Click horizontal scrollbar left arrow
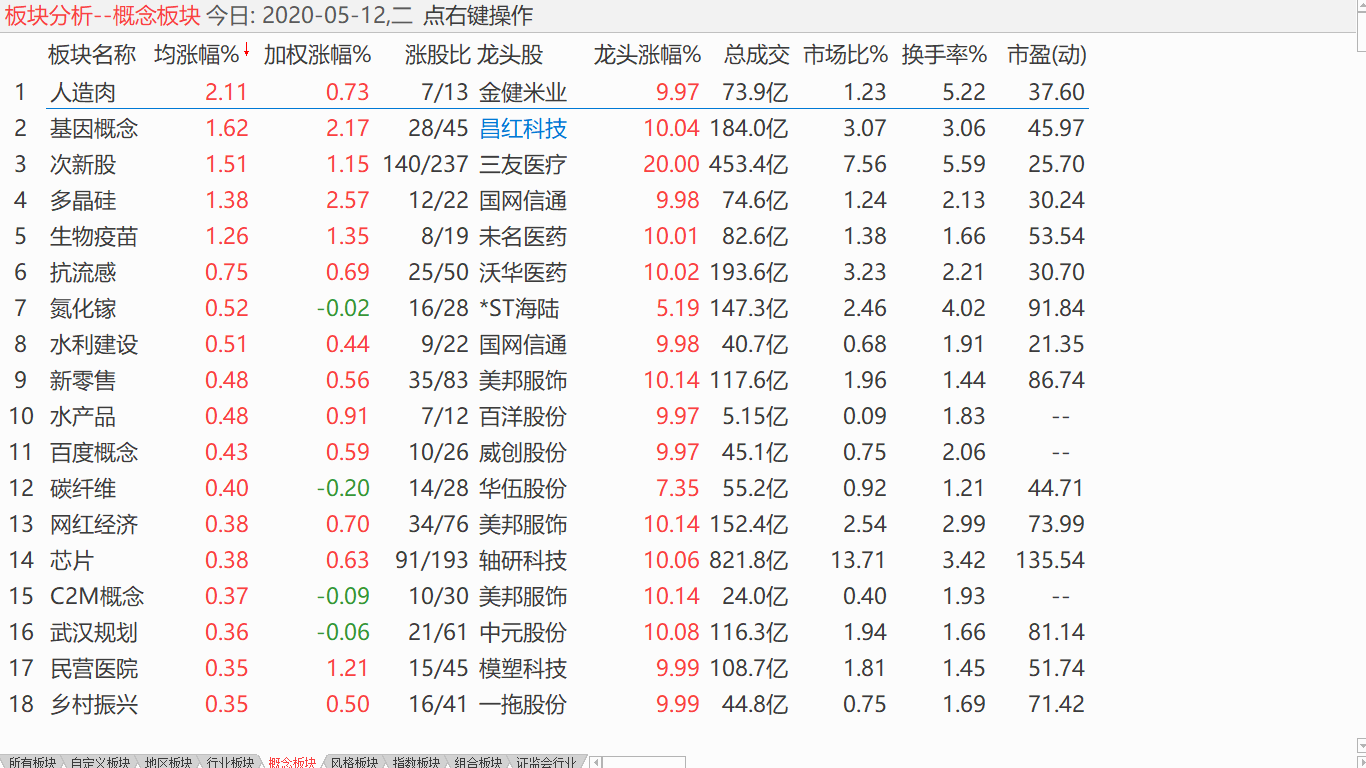1366x768 pixels. click(x=596, y=762)
